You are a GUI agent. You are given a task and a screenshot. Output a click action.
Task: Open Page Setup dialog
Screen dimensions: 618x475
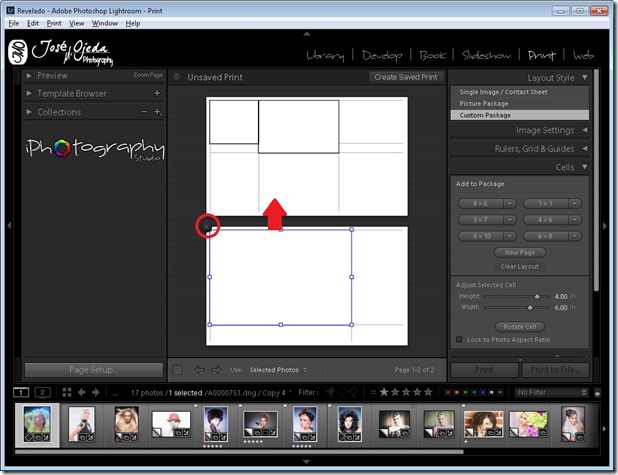93,370
